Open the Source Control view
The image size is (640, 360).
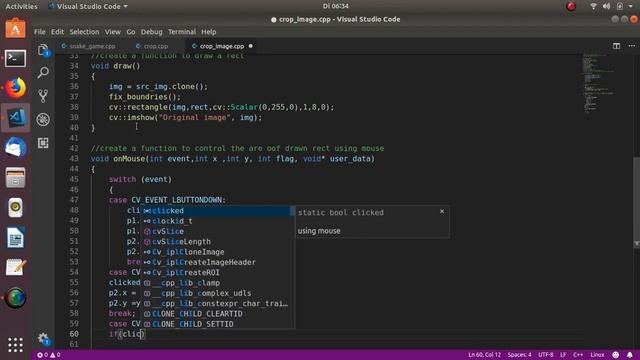[x=43, y=96]
